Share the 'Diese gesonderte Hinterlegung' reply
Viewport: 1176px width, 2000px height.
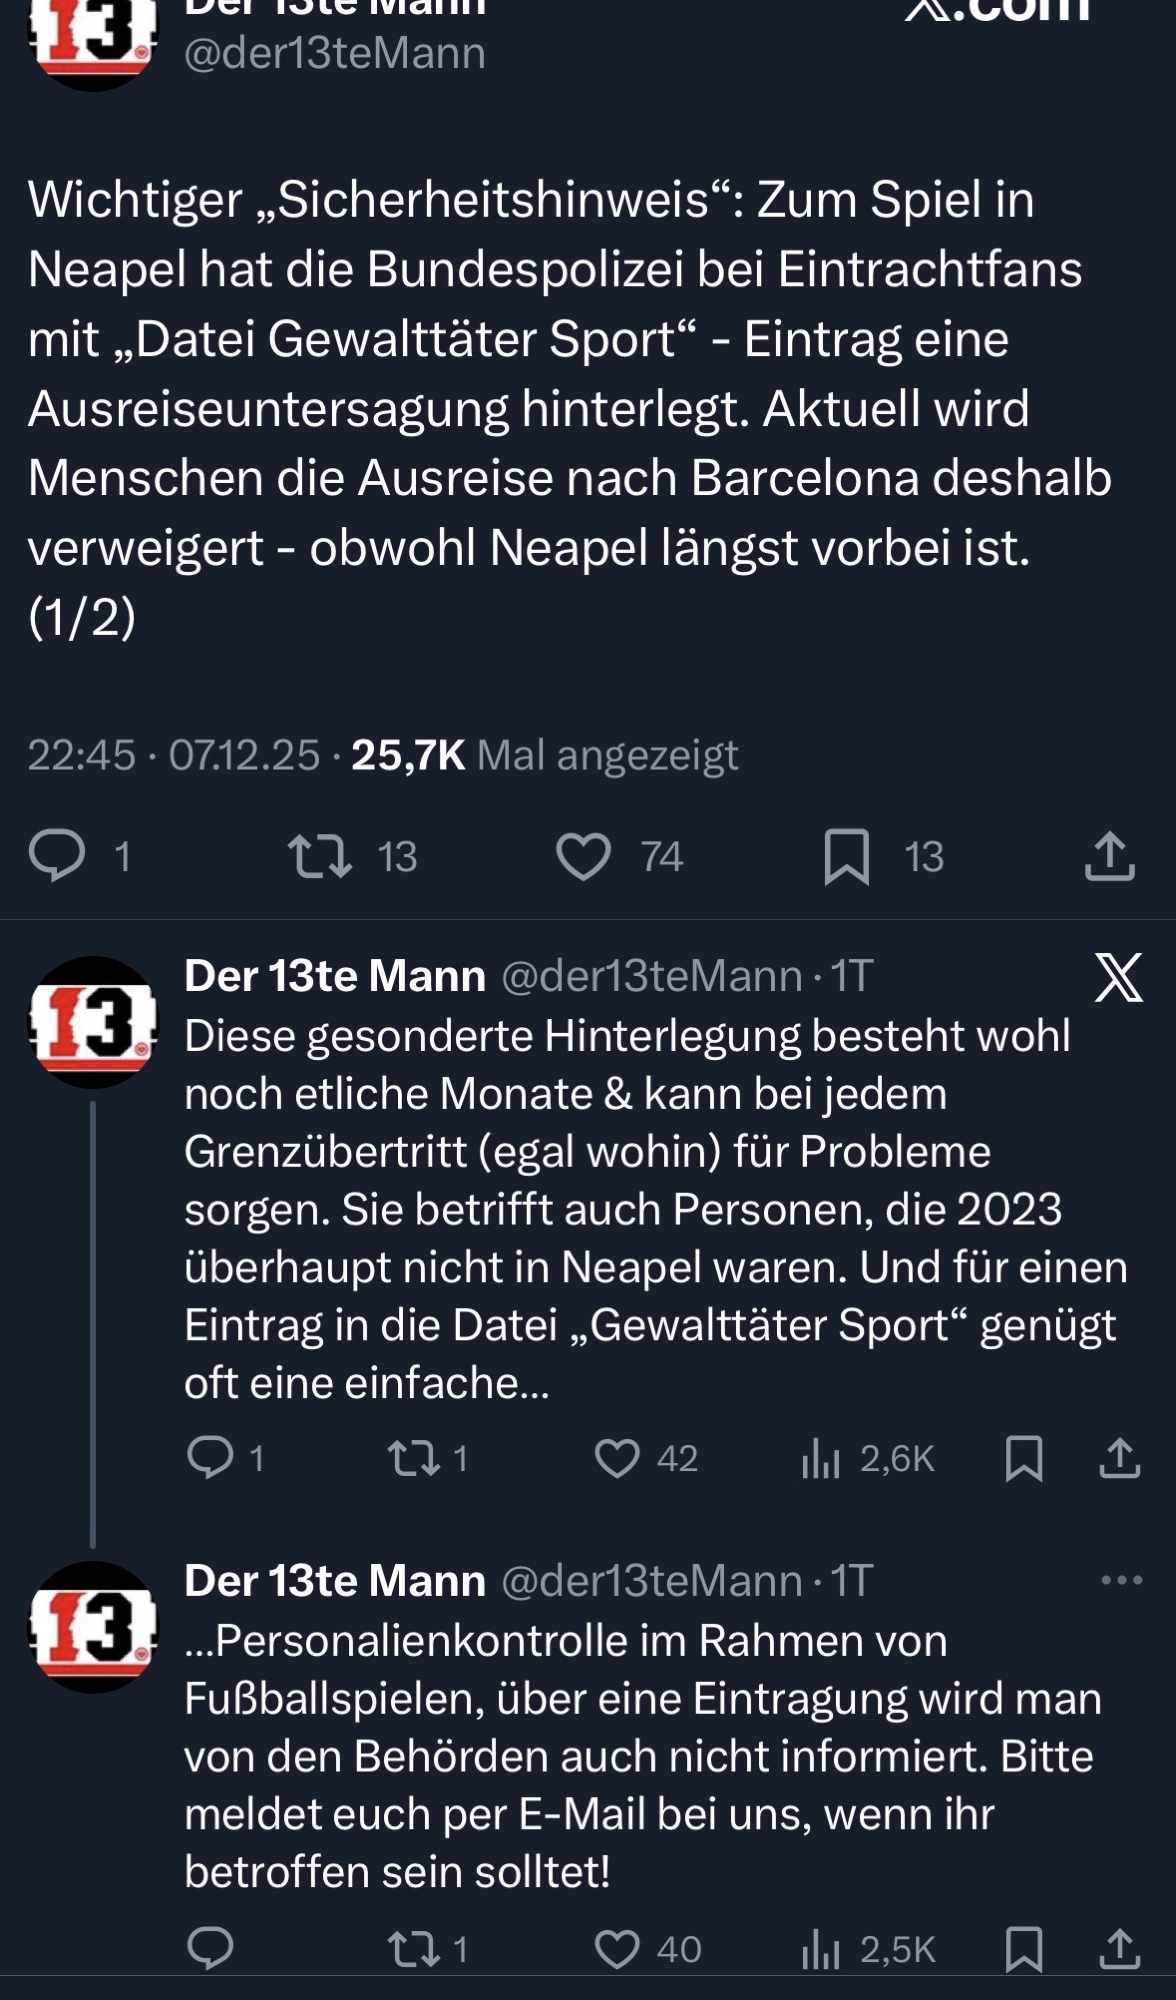(1120, 1458)
